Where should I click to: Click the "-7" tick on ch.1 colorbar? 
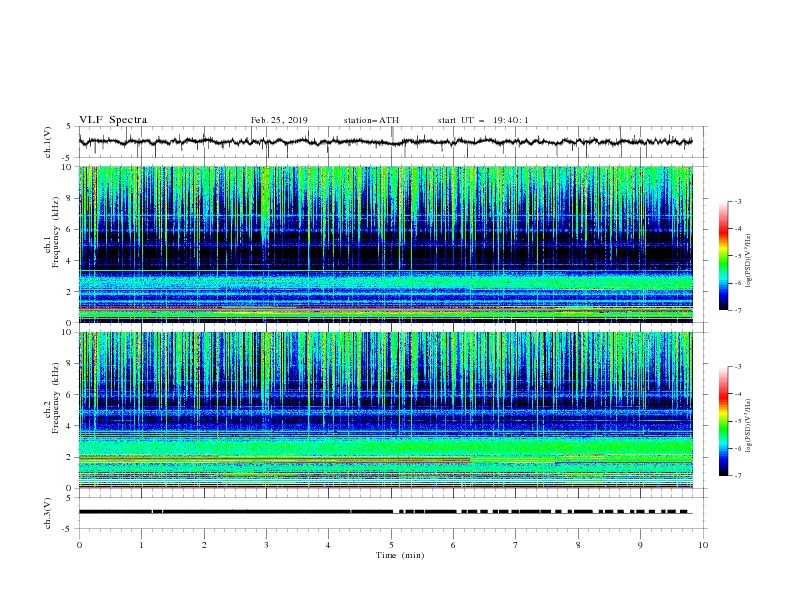738,310
